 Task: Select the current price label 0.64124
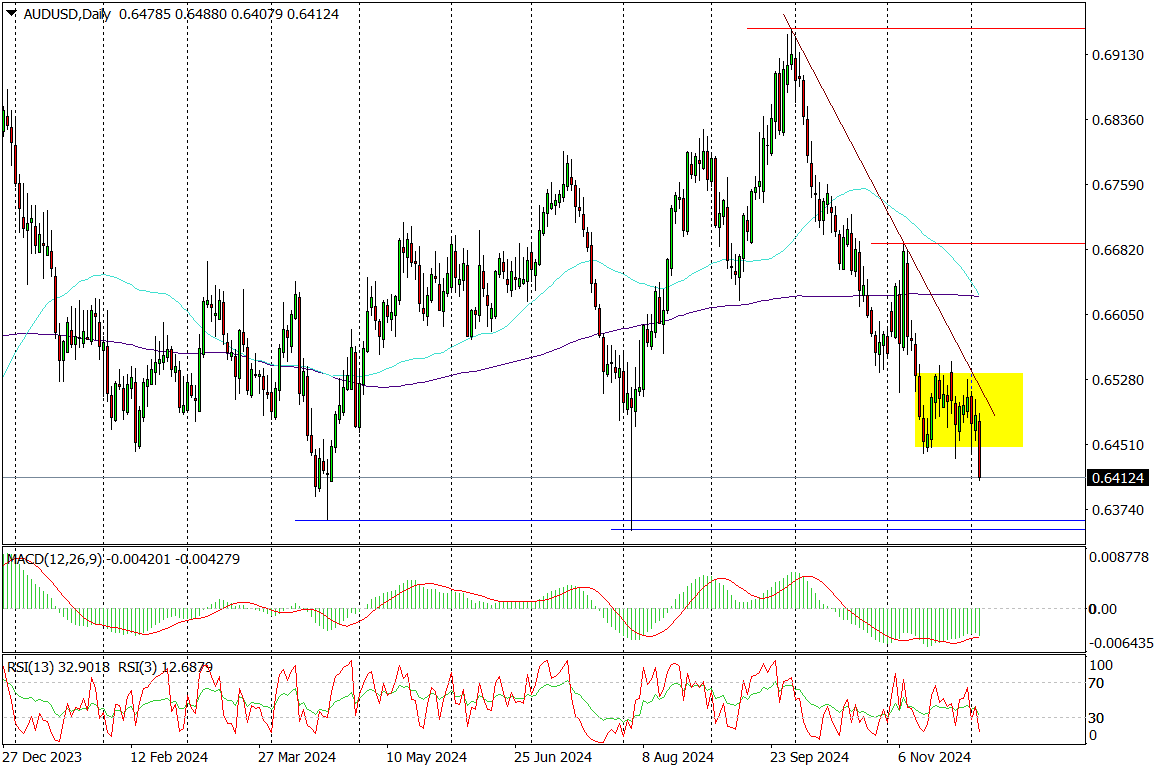(1118, 478)
